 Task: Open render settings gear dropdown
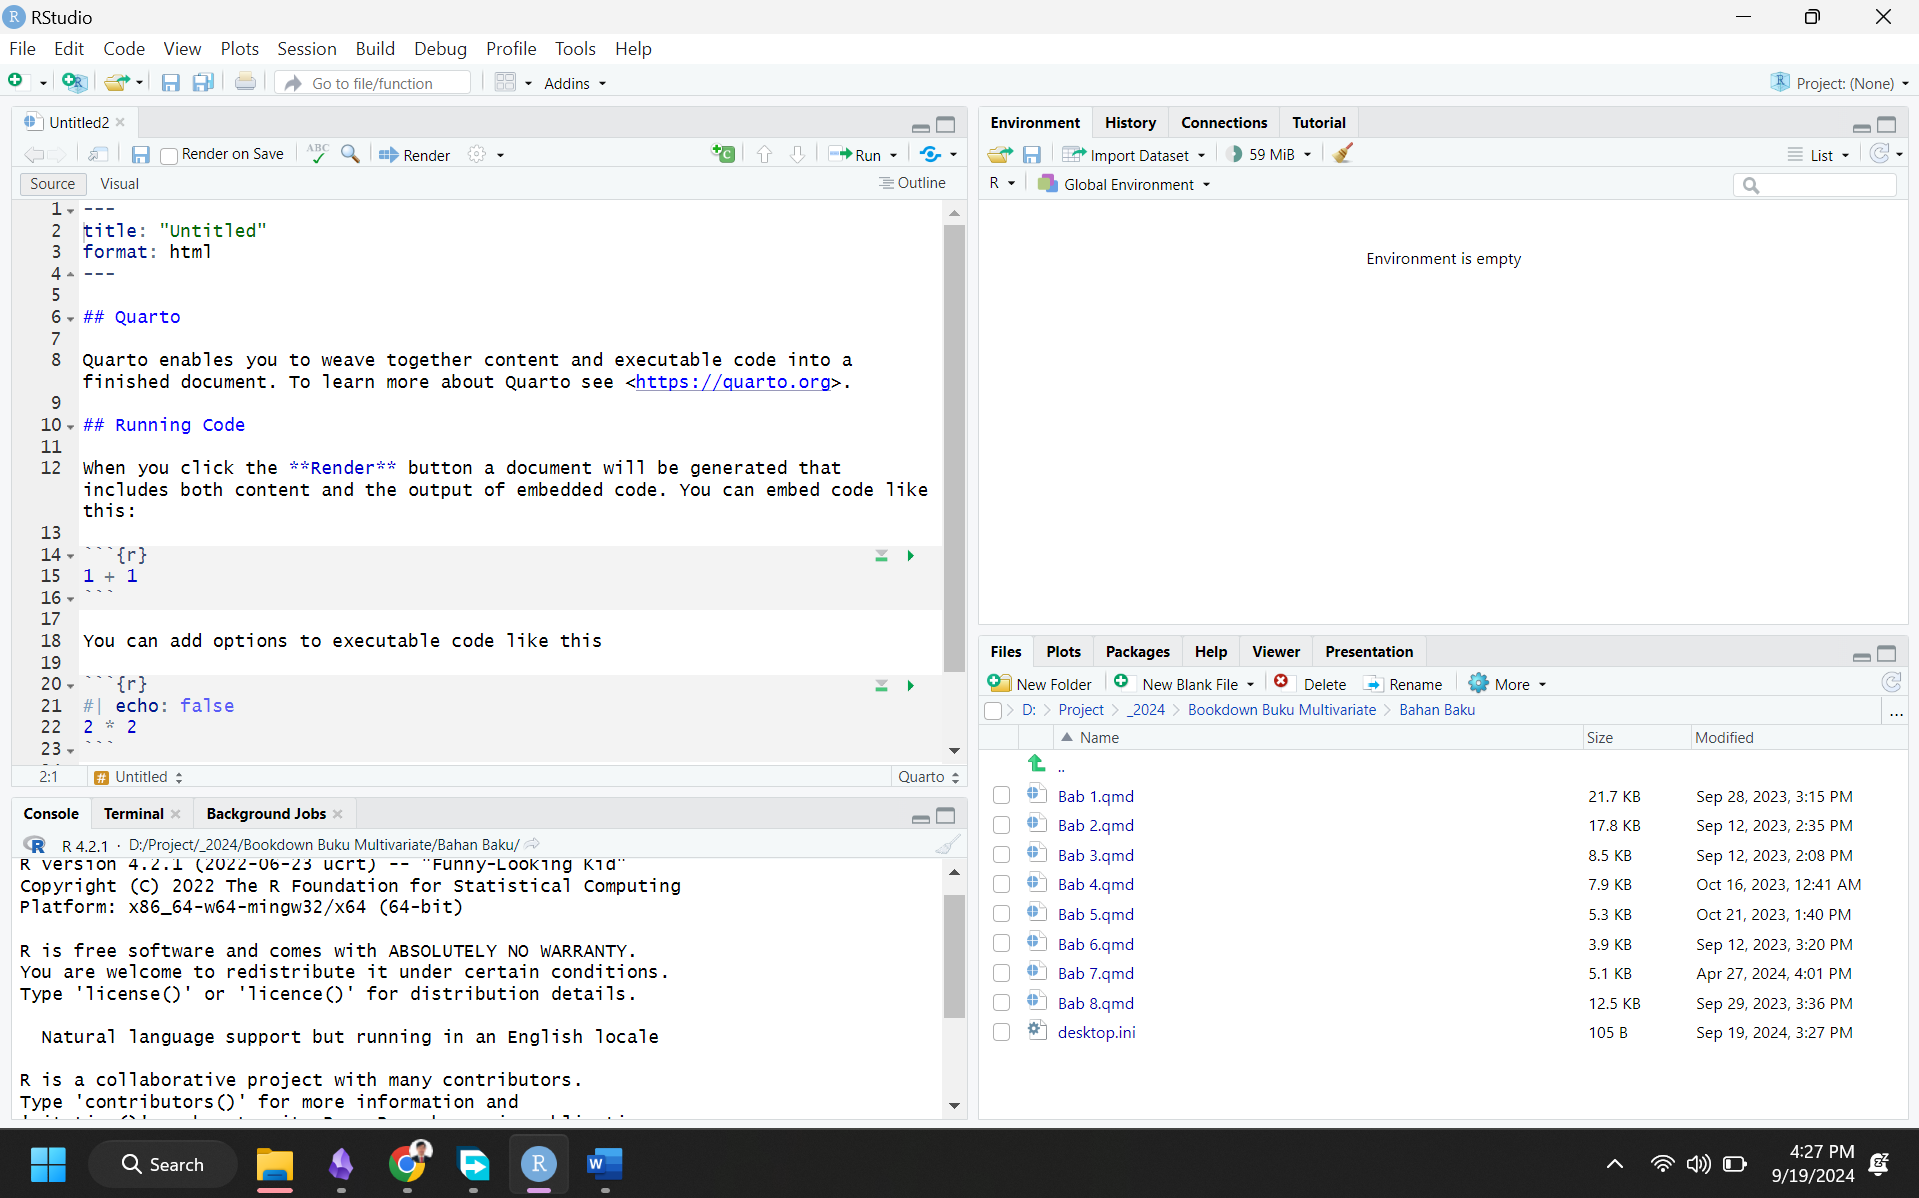tap(486, 154)
